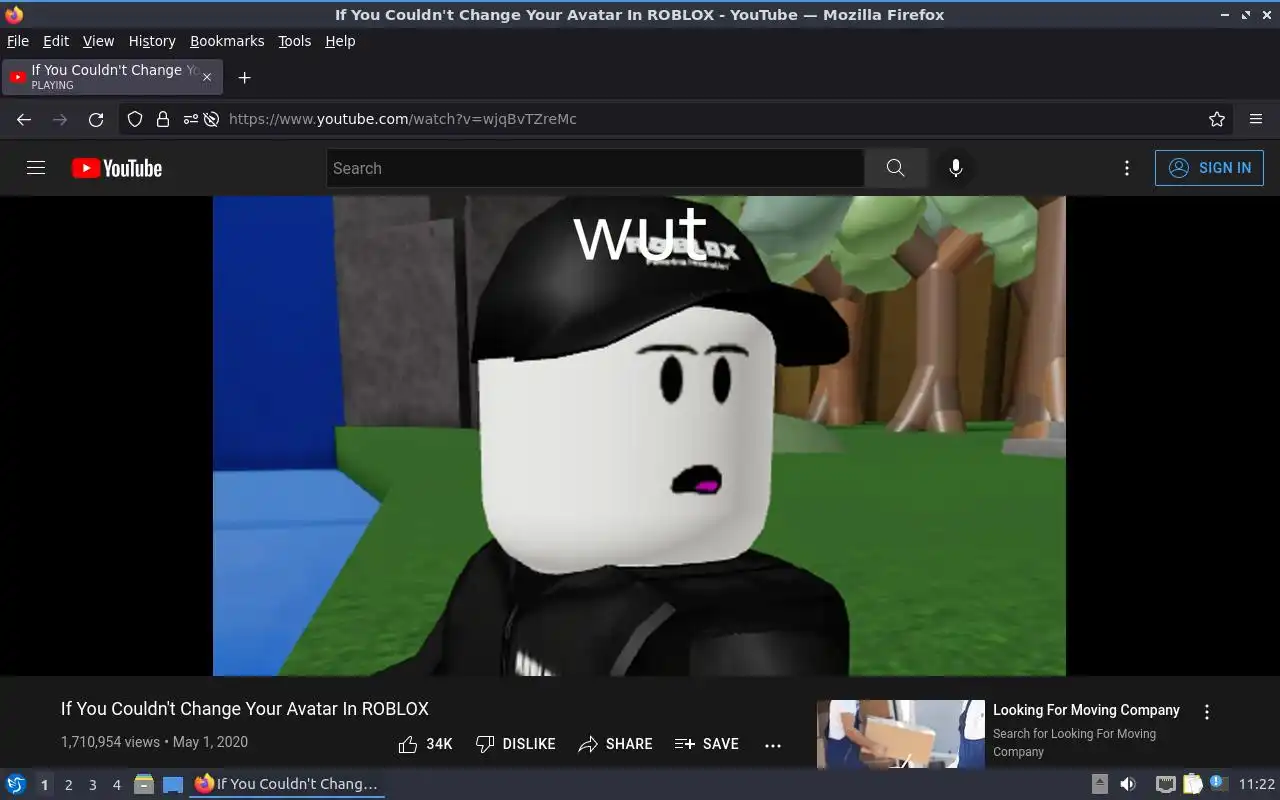Viewport: 1280px width, 800px height.
Task: Open the system start menu
Action: pyautogui.click(x=16, y=784)
